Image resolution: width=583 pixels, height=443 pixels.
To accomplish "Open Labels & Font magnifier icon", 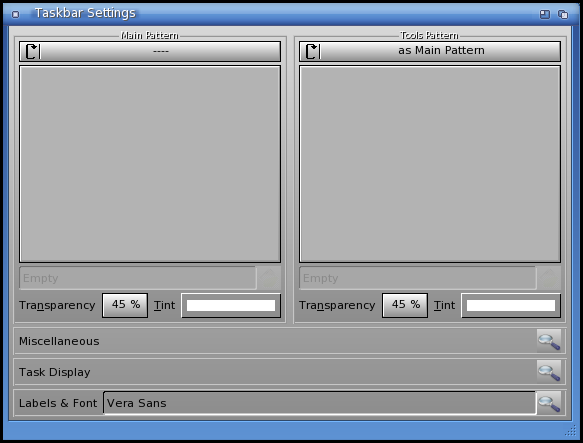I will (x=549, y=403).
